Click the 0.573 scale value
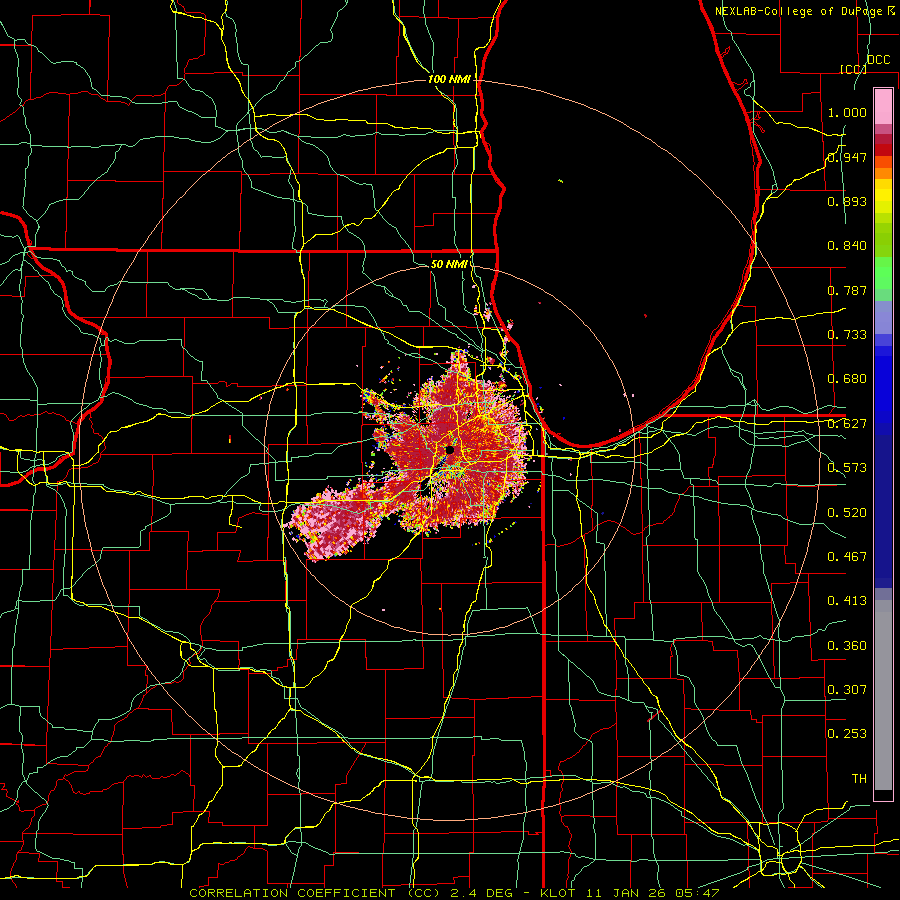This screenshot has width=900, height=900. pyautogui.click(x=847, y=468)
